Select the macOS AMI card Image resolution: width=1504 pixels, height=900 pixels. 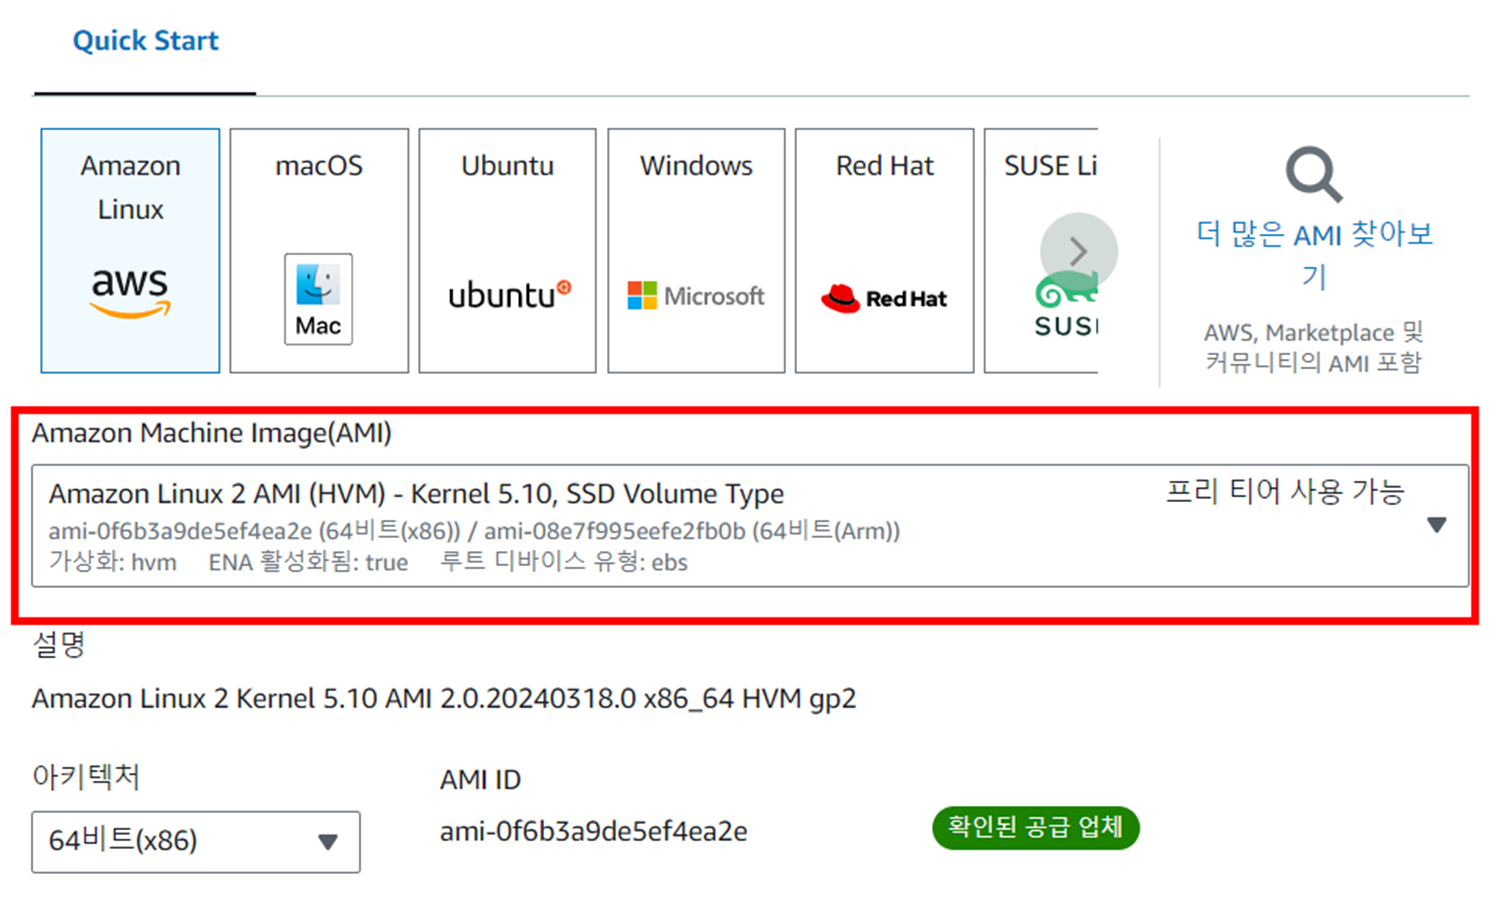coord(319,250)
